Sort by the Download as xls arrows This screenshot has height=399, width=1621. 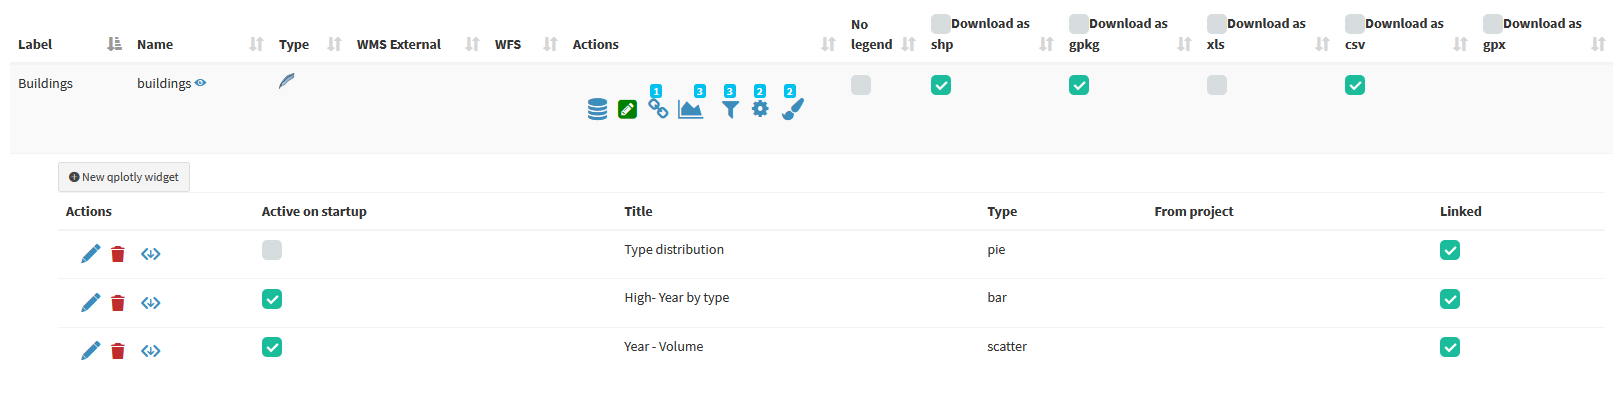coord(1322,44)
